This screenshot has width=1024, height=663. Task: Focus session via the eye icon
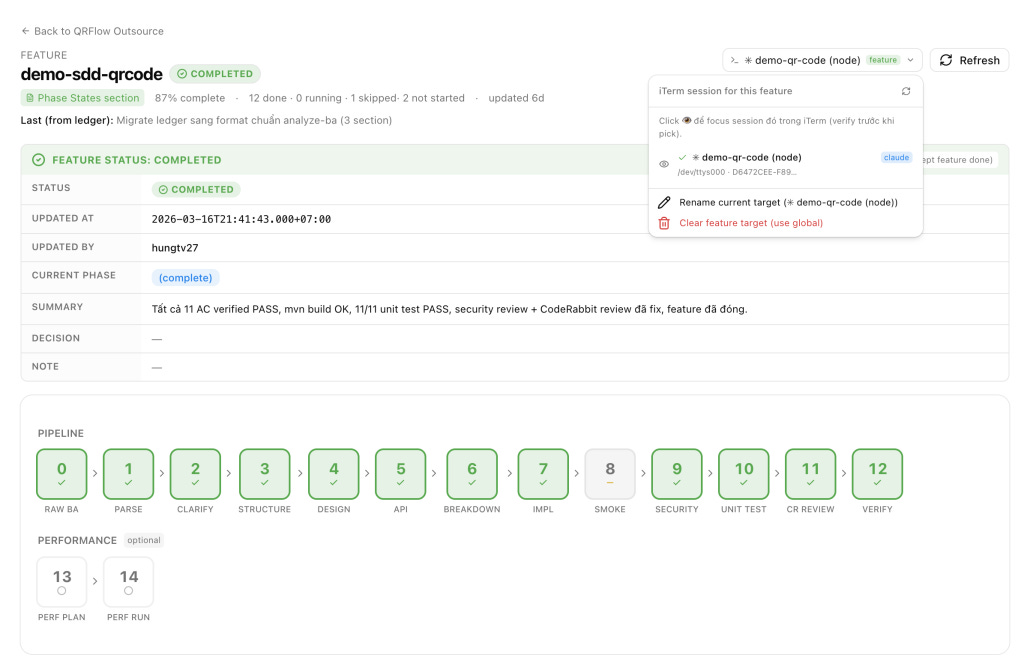pyautogui.click(x=664, y=164)
